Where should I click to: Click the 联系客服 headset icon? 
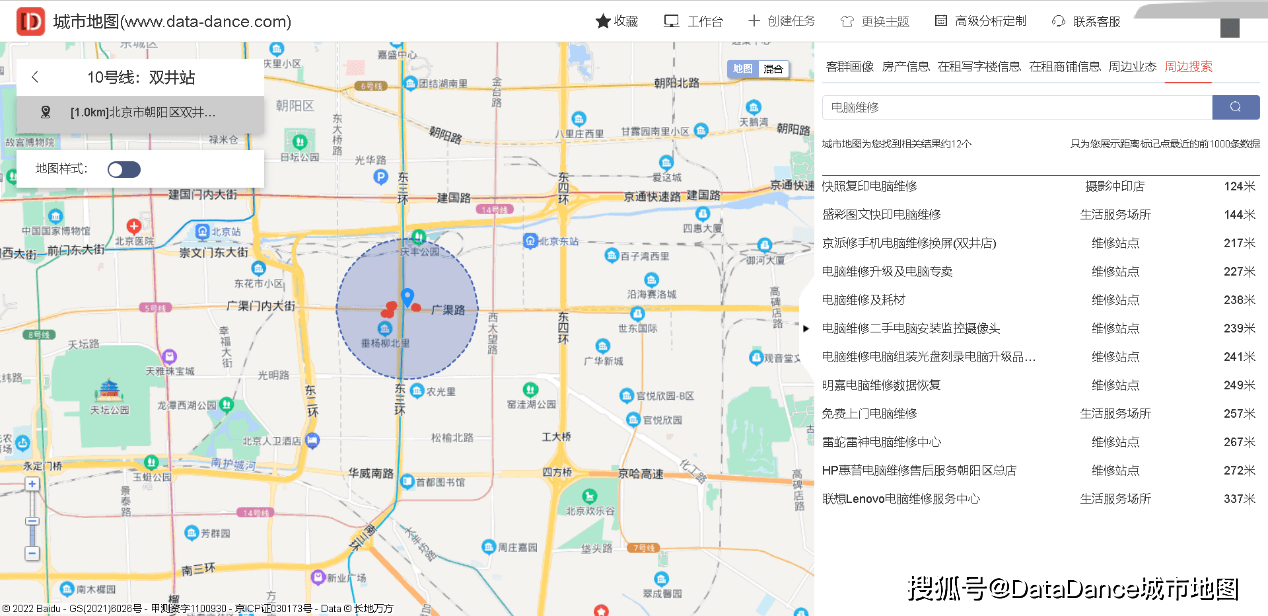pyautogui.click(x=1058, y=21)
